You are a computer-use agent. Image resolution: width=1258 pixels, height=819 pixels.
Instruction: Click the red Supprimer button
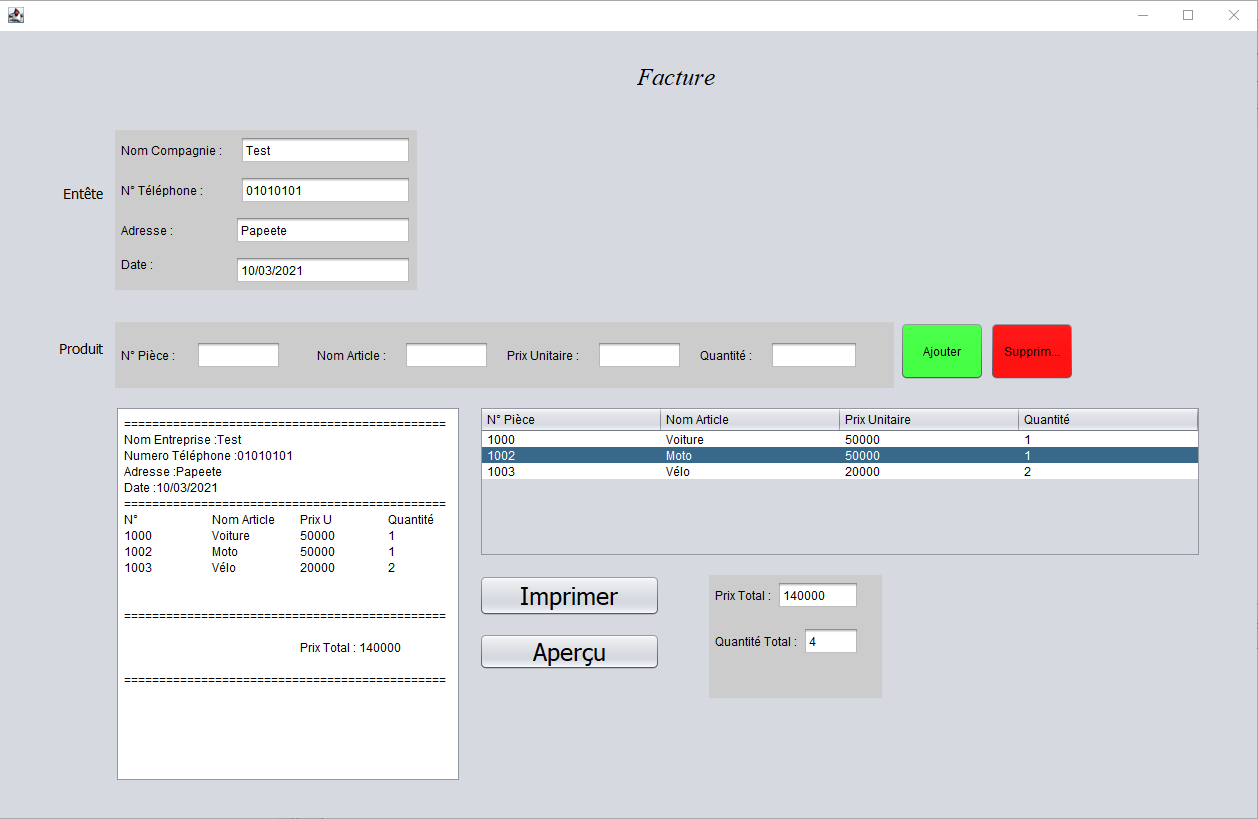coord(1031,351)
